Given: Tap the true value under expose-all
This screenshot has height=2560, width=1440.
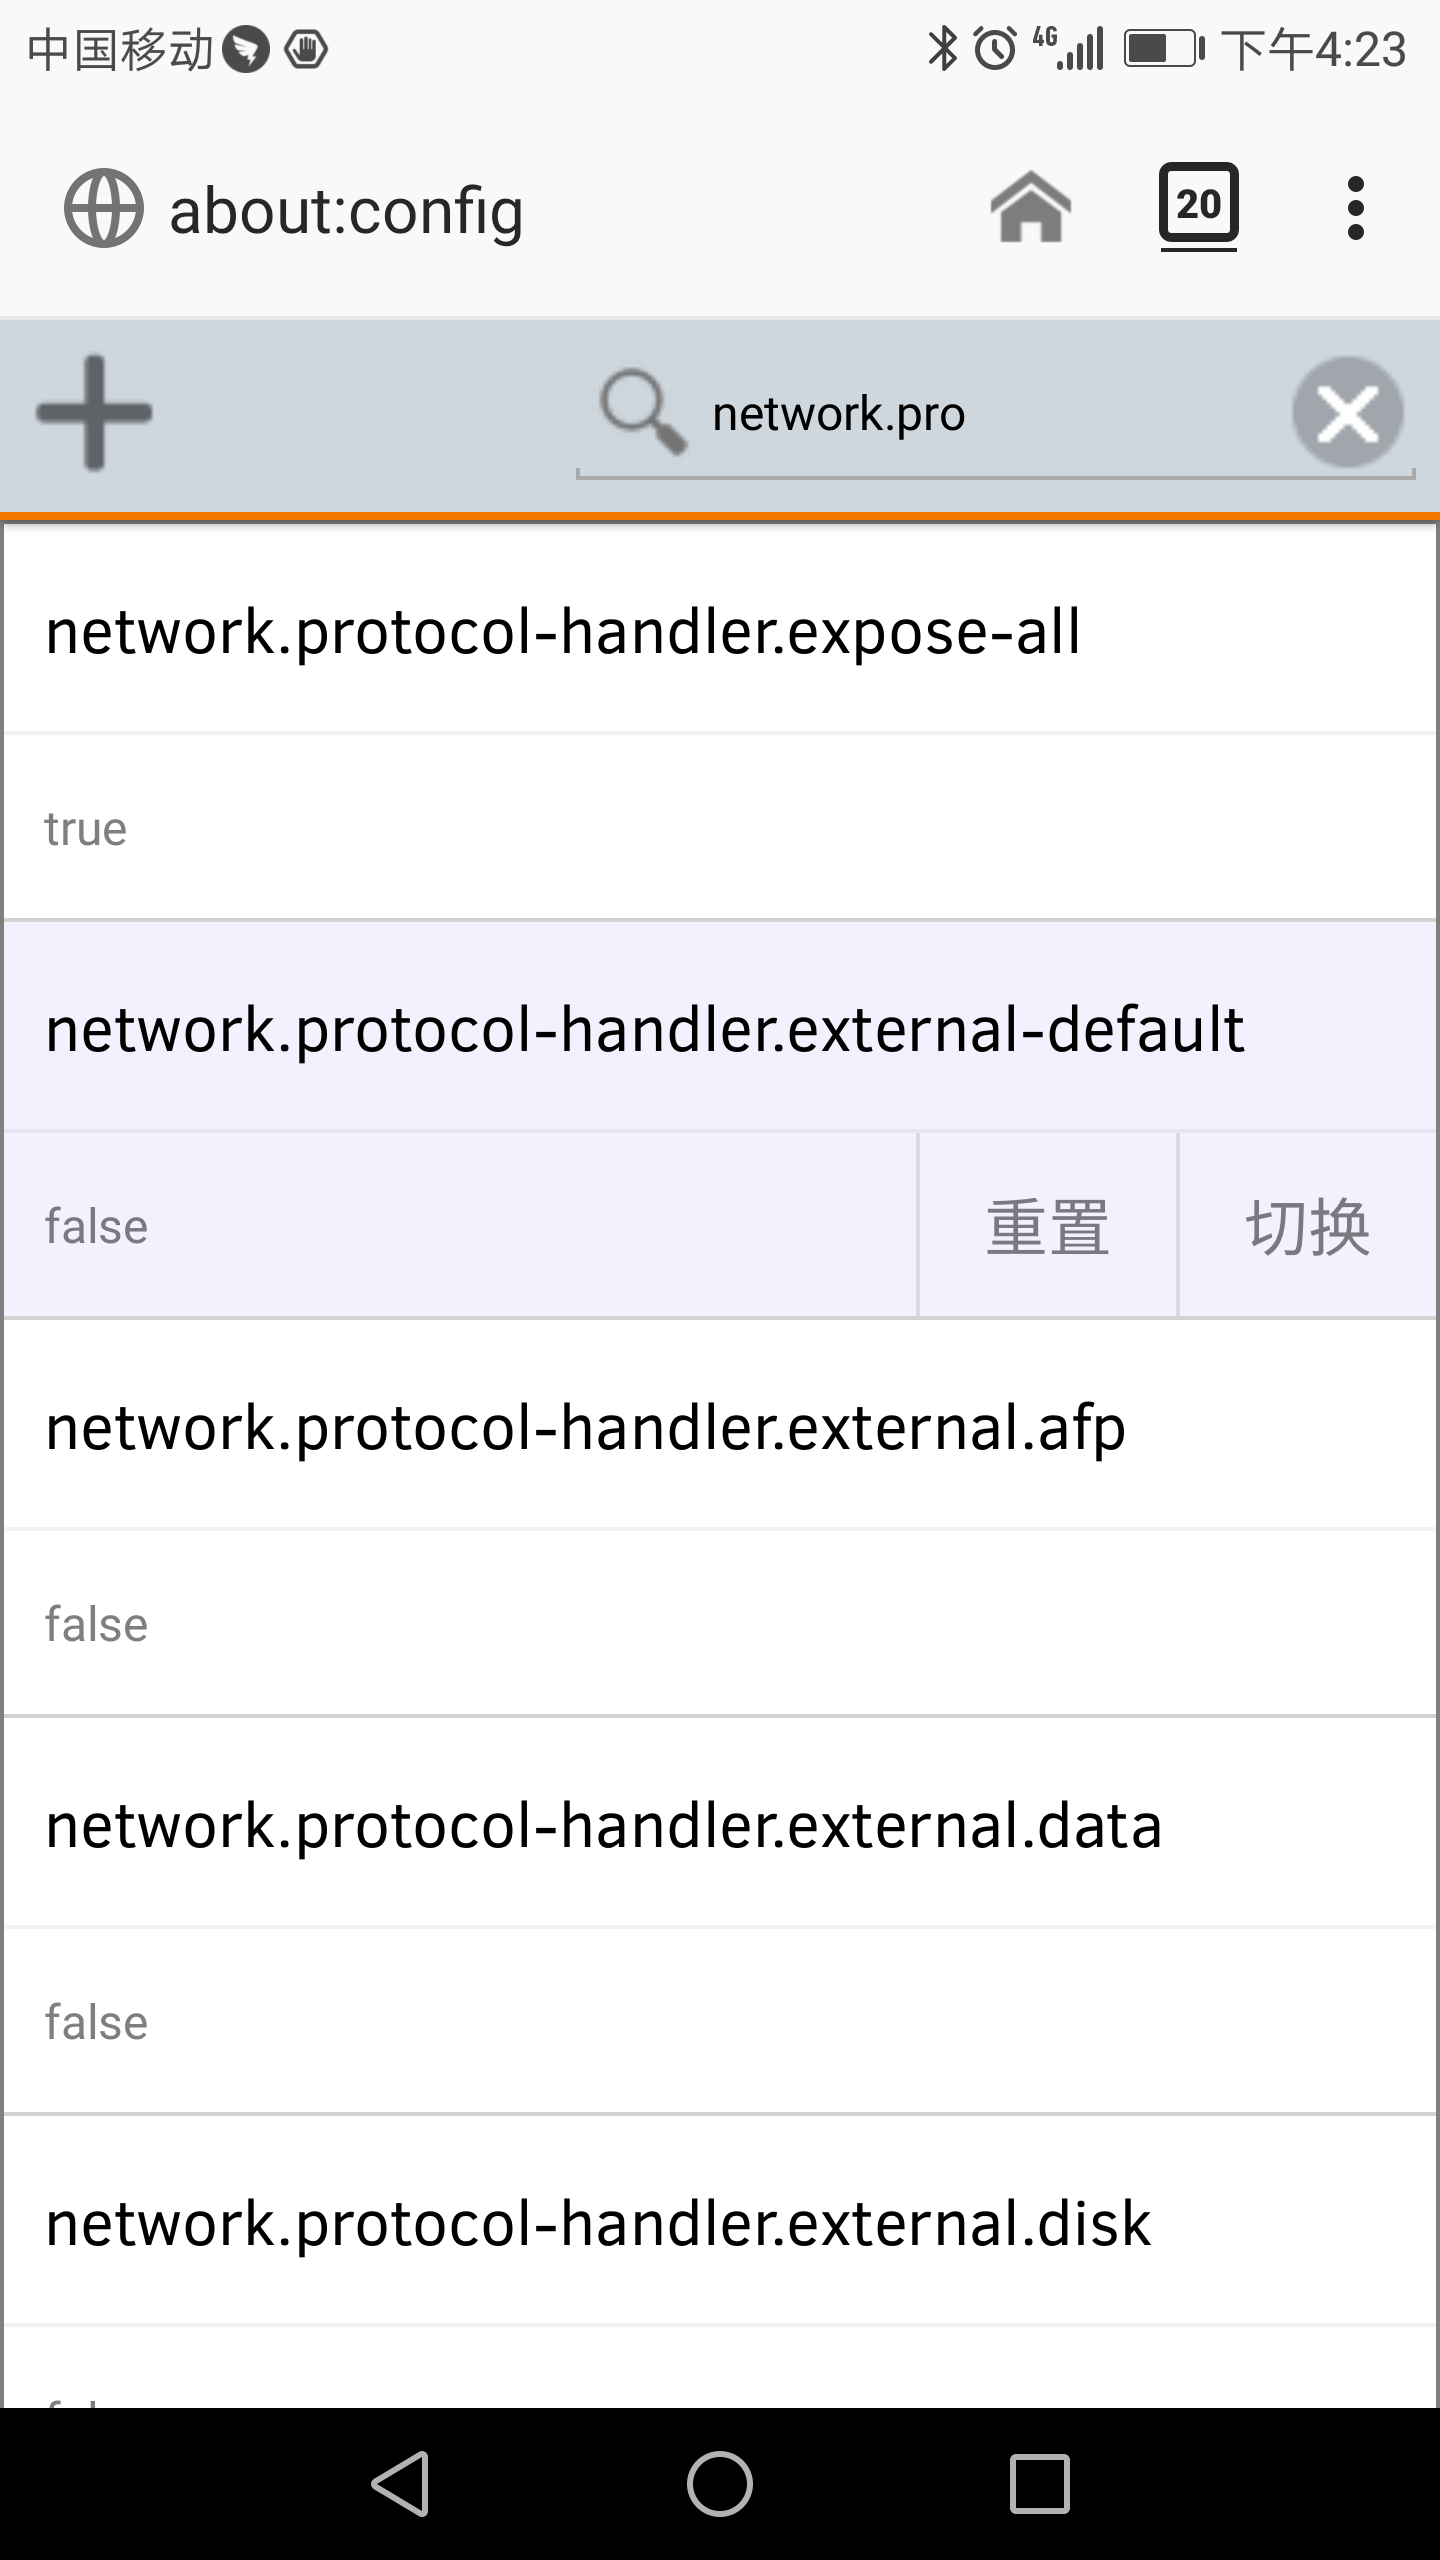Looking at the screenshot, I should point(86,829).
